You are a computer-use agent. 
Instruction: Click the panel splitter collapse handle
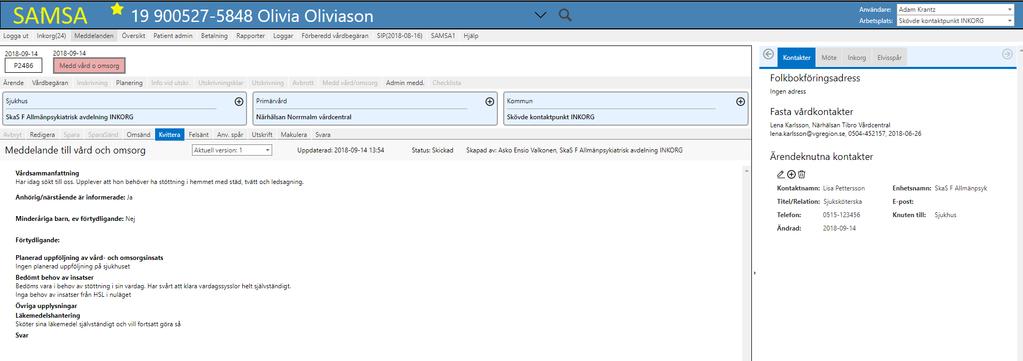point(754,272)
